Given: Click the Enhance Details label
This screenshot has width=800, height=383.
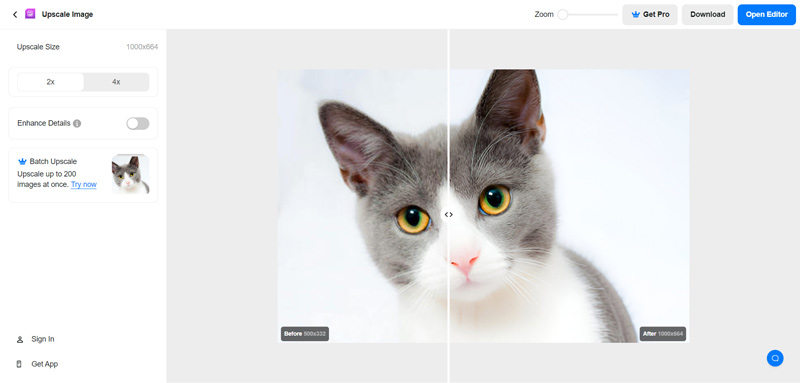Looking at the screenshot, I should 44,123.
